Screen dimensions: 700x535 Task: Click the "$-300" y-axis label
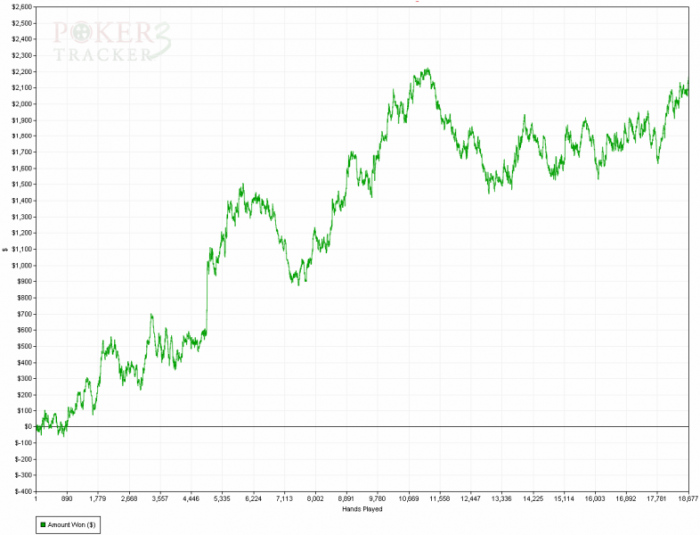(23, 475)
